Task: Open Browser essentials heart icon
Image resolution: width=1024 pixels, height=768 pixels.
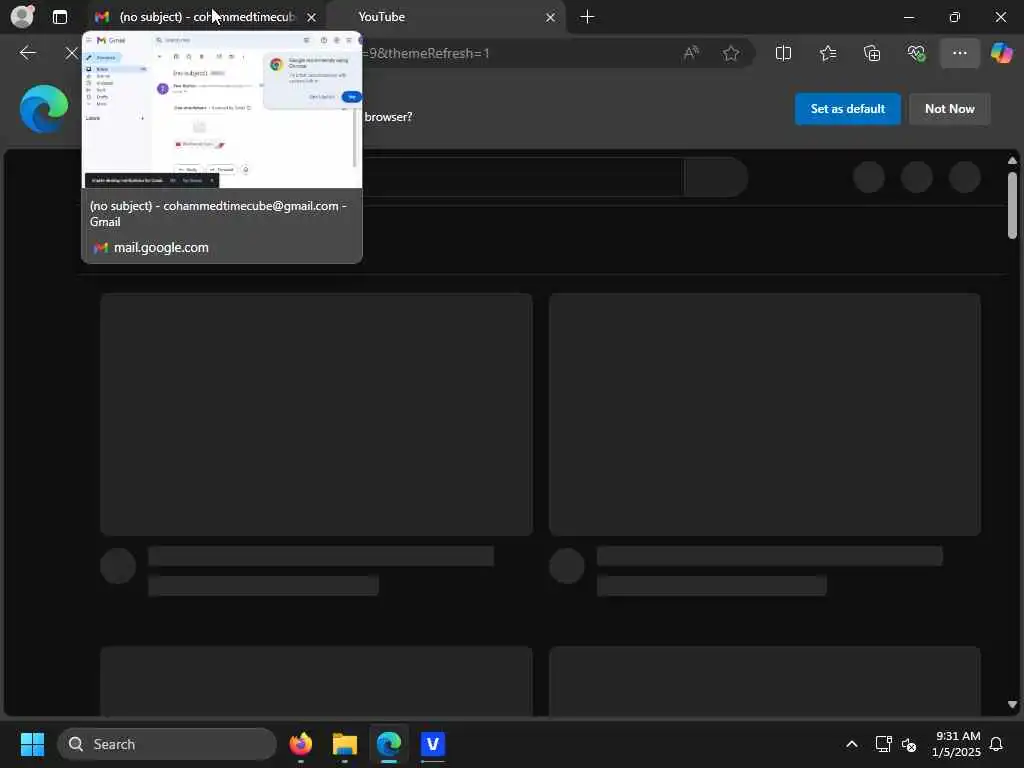Action: 916,53
